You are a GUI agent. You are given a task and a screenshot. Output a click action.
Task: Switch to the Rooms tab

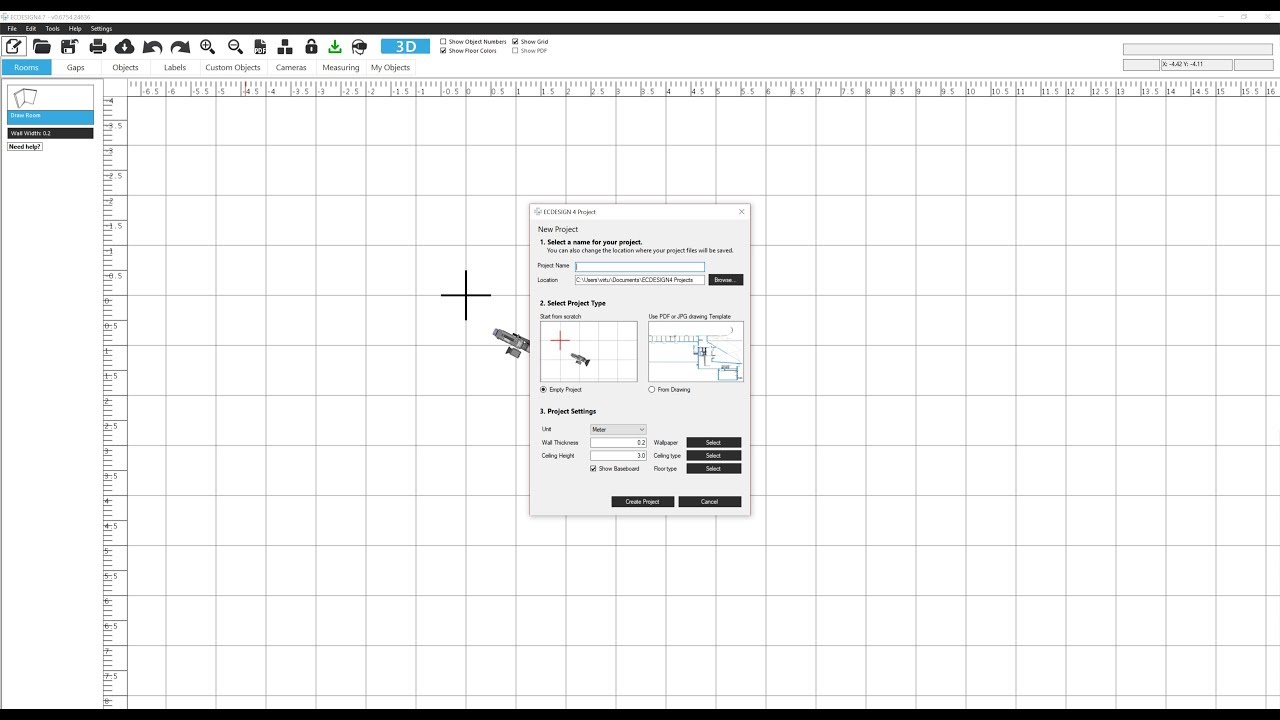pos(26,68)
